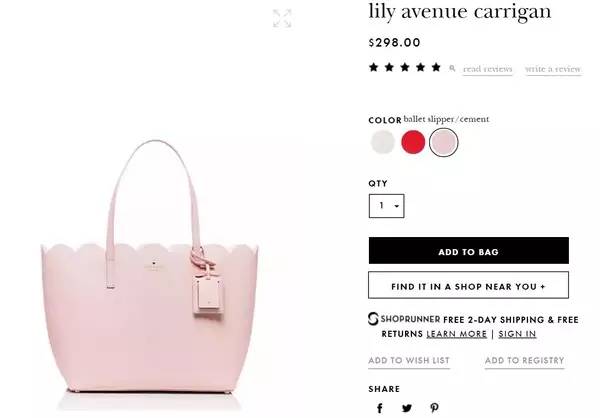Open the QTY quantity dropdown

pyautogui.click(x=386, y=206)
